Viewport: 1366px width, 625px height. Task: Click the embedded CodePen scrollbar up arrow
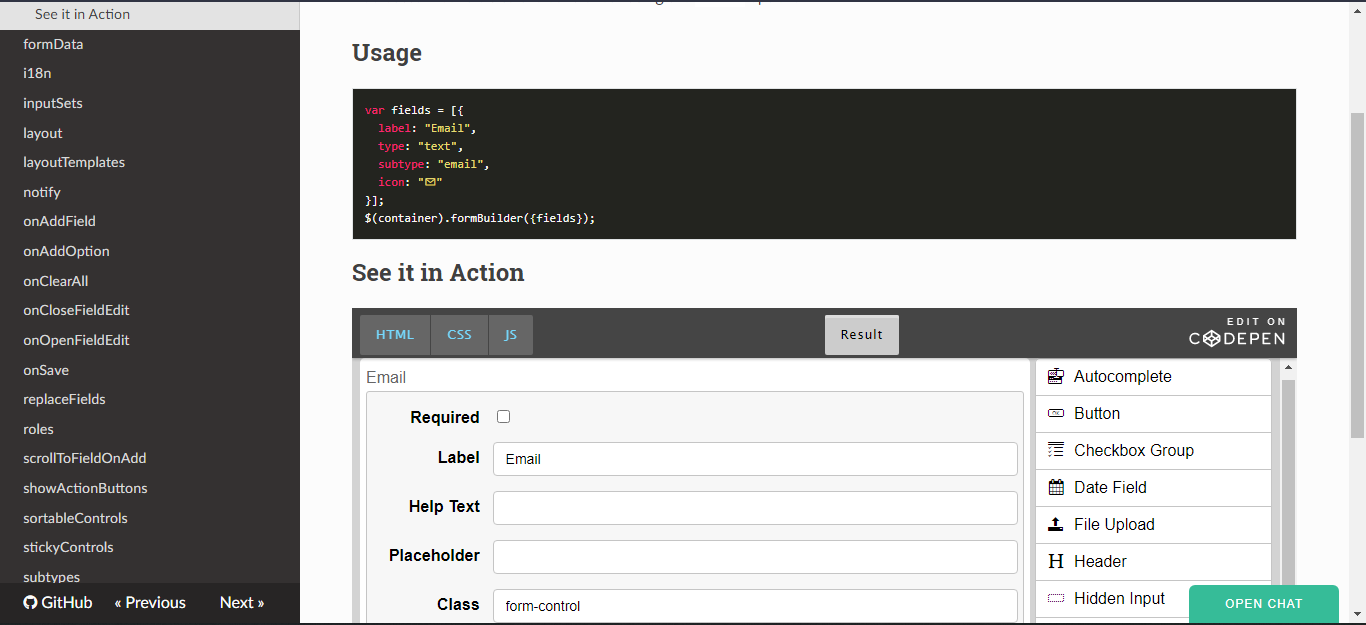1288,368
